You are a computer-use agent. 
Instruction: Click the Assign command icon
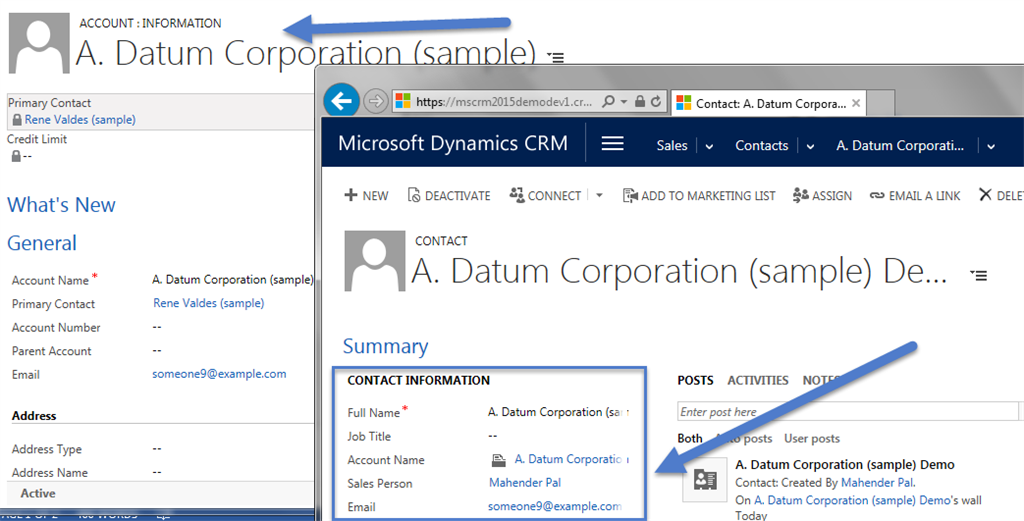801,196
